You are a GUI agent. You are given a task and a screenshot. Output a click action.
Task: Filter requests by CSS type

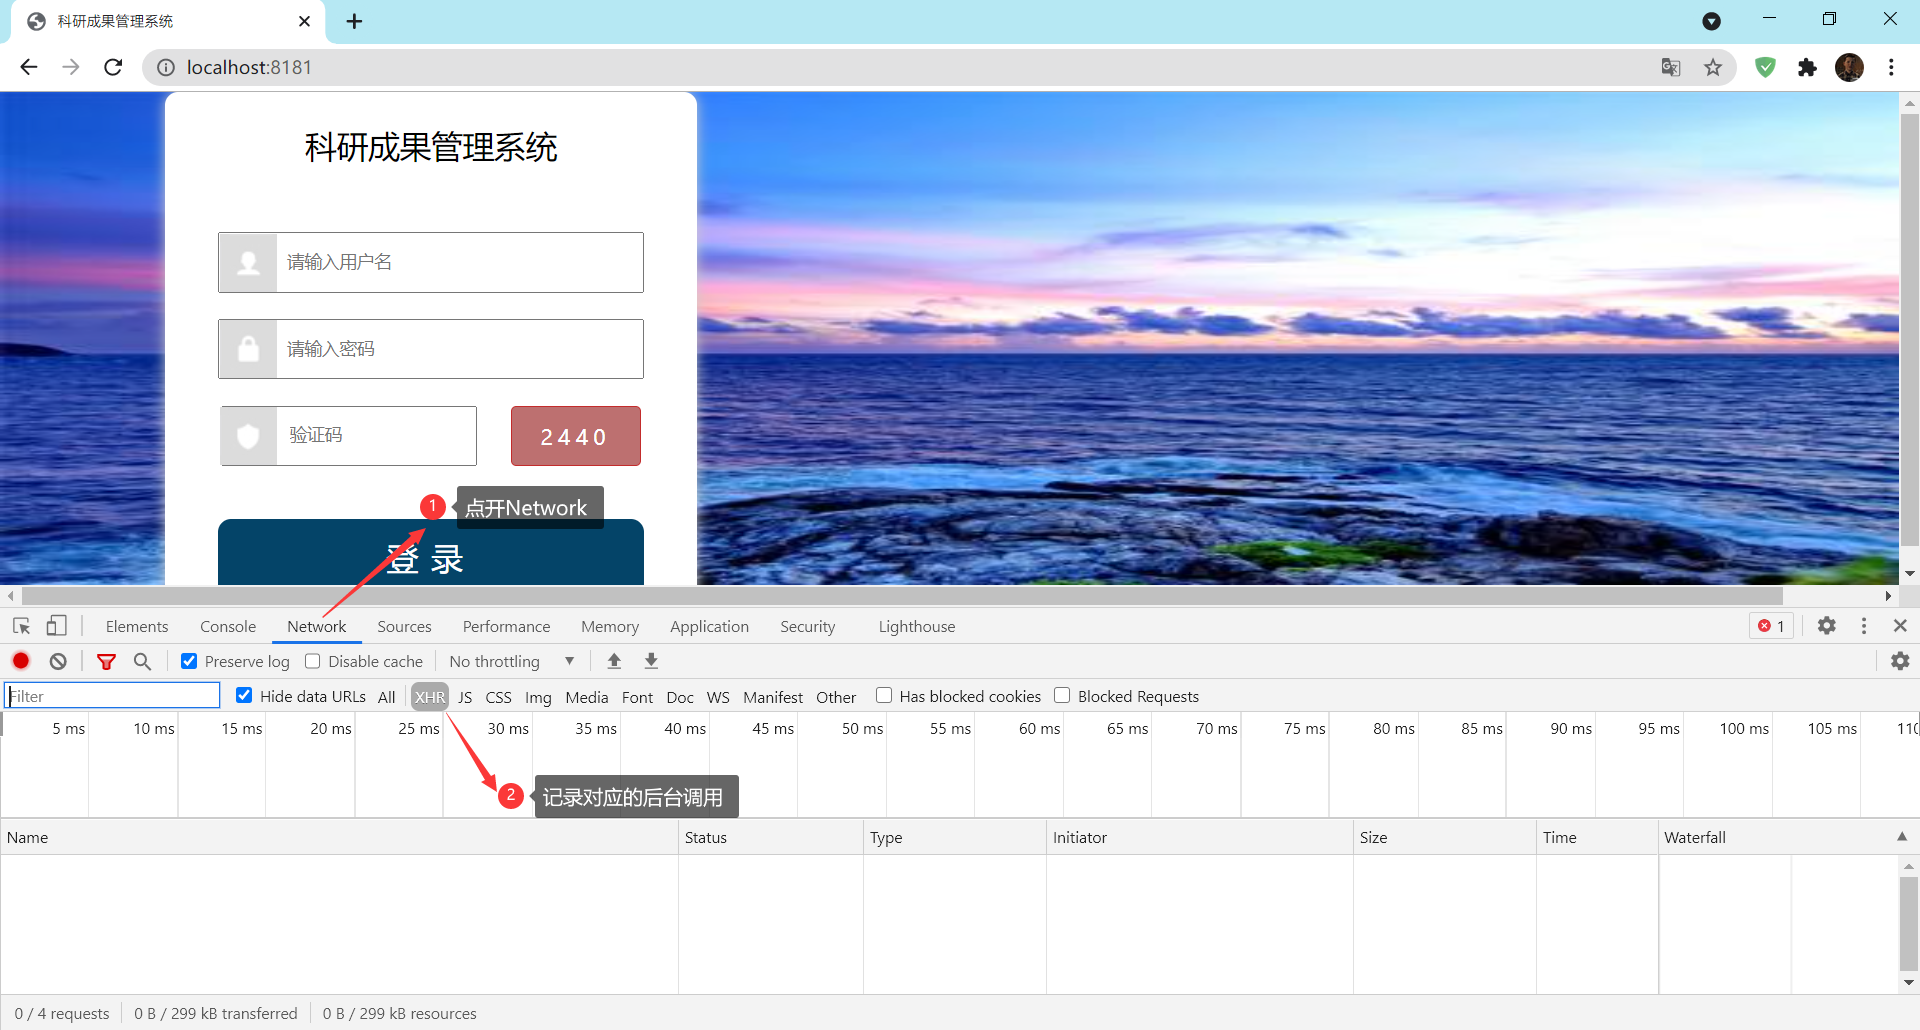coord(498,697)
